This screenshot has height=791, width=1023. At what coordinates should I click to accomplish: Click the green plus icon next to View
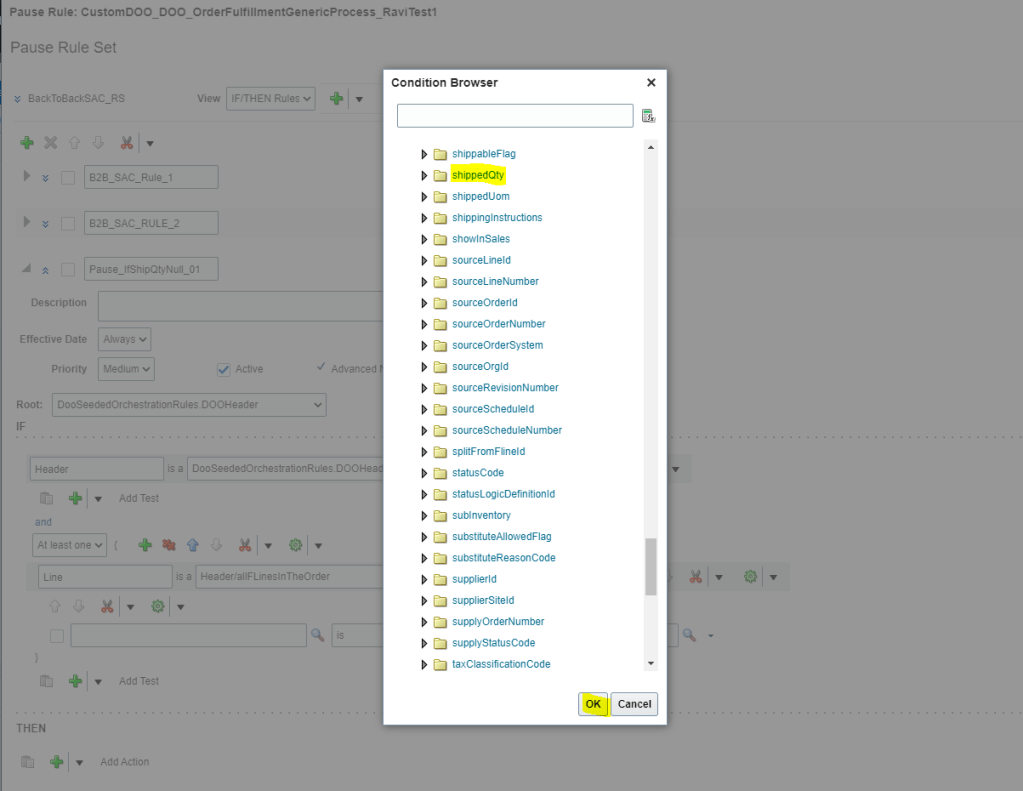coord(337,98)
